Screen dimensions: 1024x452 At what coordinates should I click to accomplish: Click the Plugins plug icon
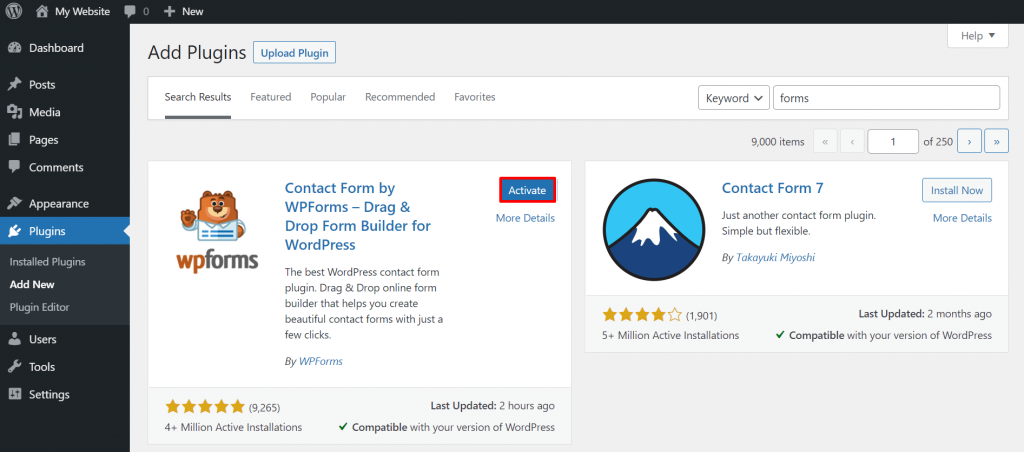click(x=14, y=231)
